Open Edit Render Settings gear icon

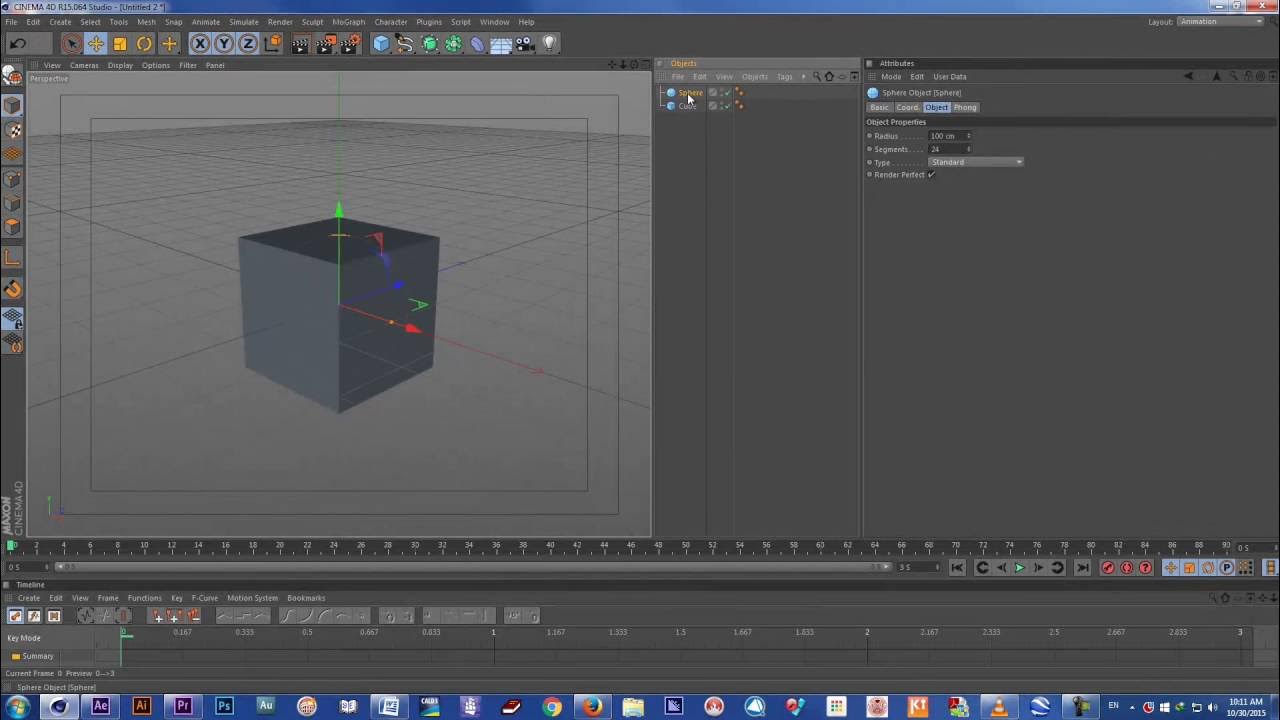coord(350,43)
